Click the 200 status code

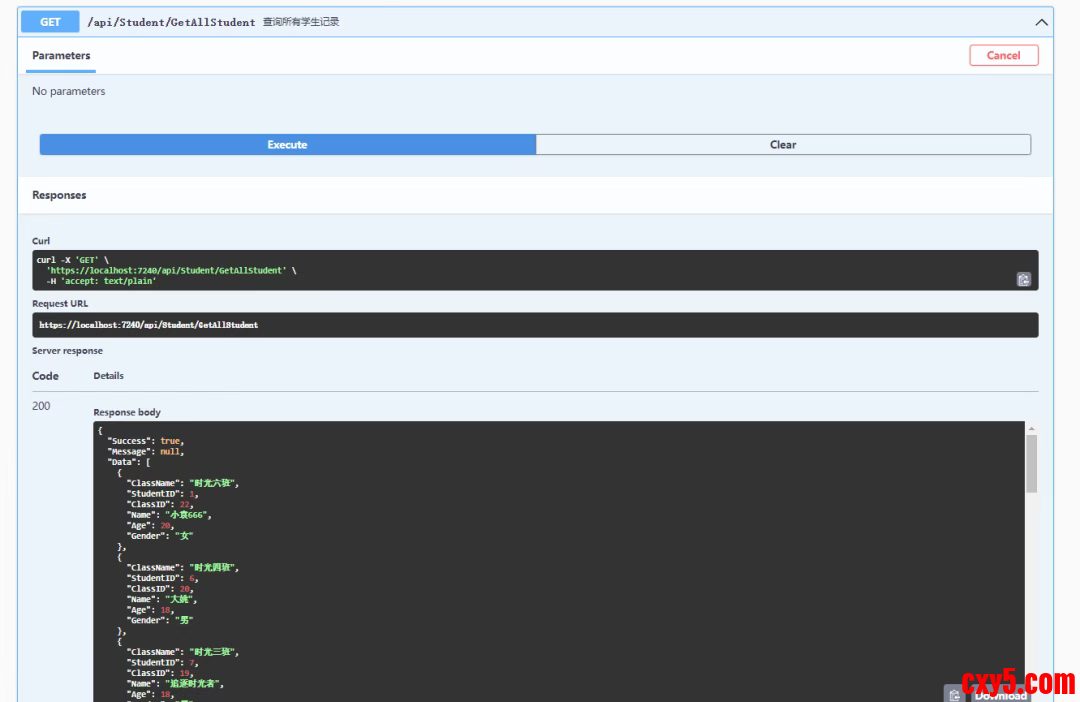41,406
